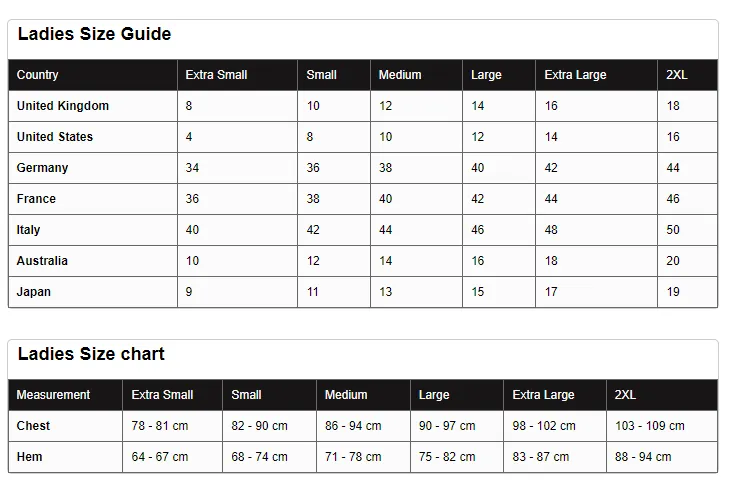This screenshot has width=734, height=490.
Task: Click the 103 - 109 cm chest cell
Action: [650, 426]
